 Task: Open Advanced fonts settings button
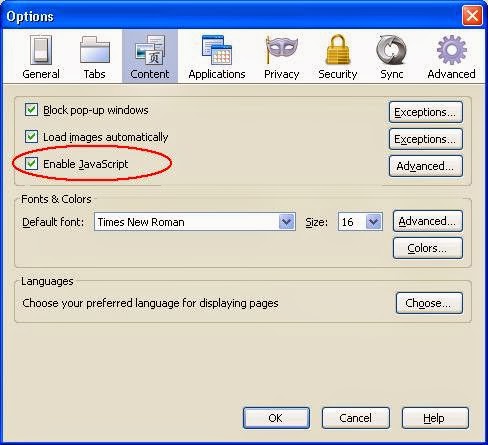tap(428, 221)
